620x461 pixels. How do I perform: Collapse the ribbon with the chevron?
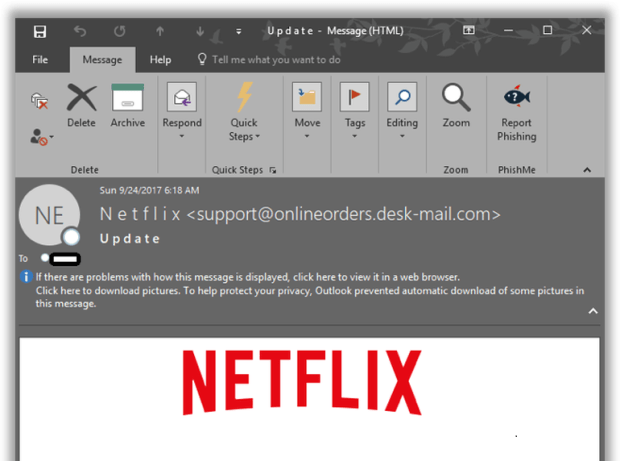pos(587,170)
